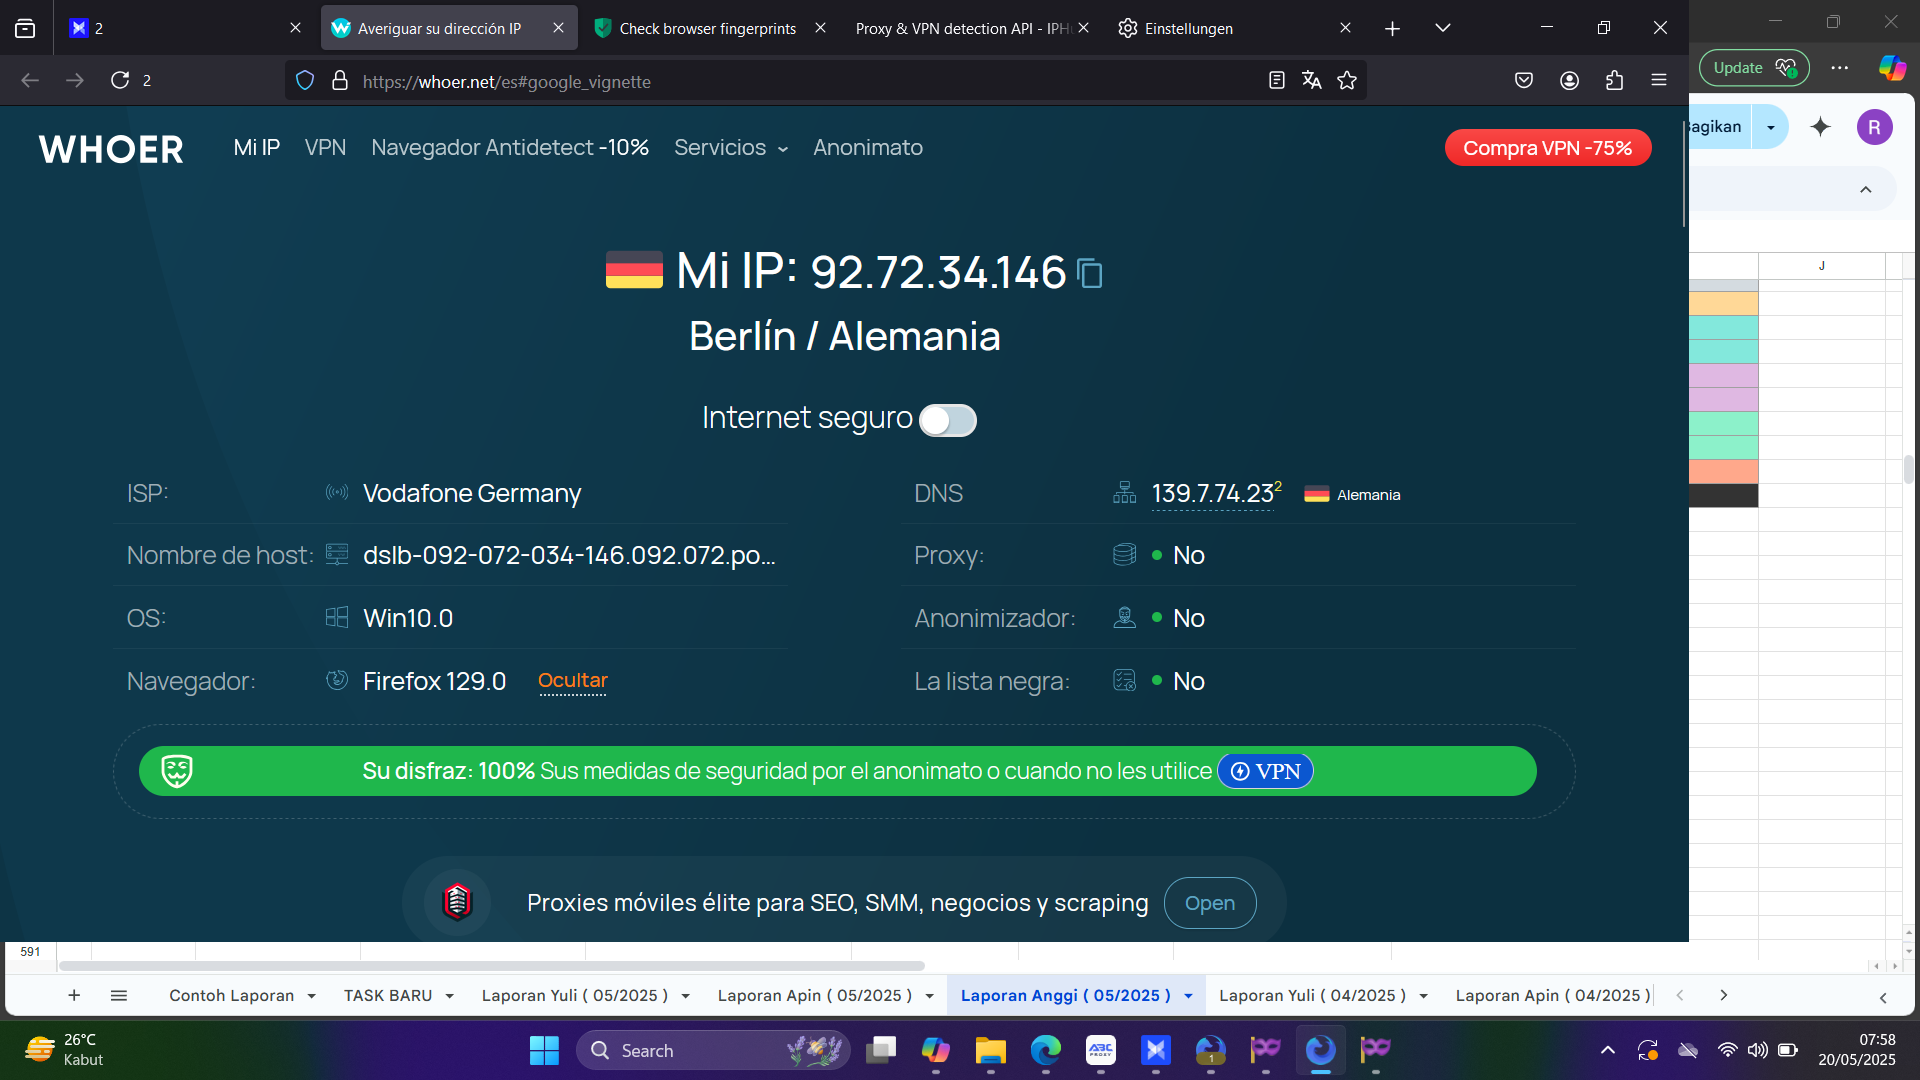Add a new sheet with the plus icon
Viewport: 1920px width, 1080px height.
[74, 995]
